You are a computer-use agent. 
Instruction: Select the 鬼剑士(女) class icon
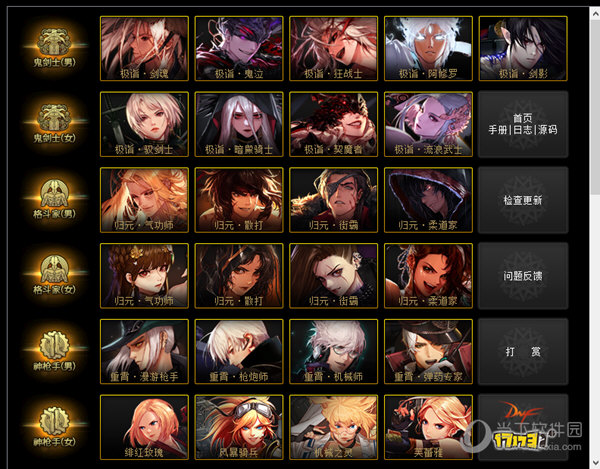54,124
